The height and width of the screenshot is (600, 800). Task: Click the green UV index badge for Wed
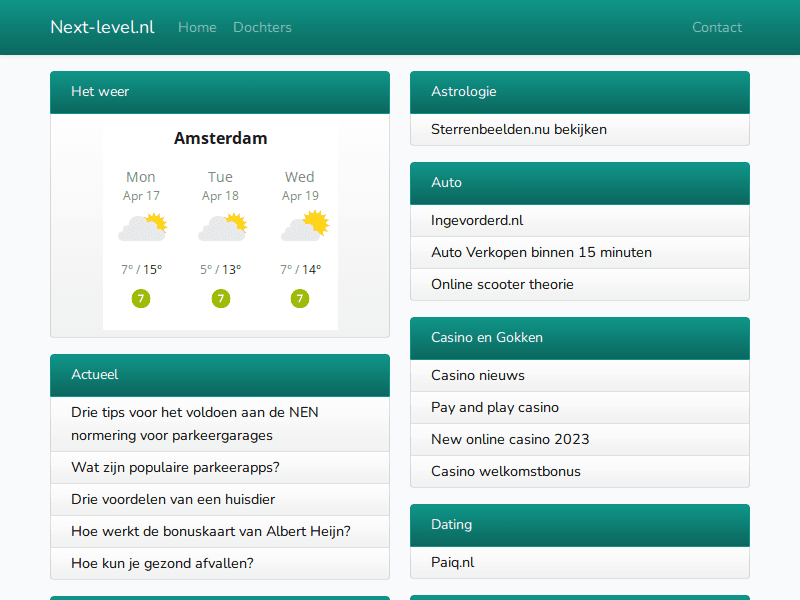[x=300, y=298]
